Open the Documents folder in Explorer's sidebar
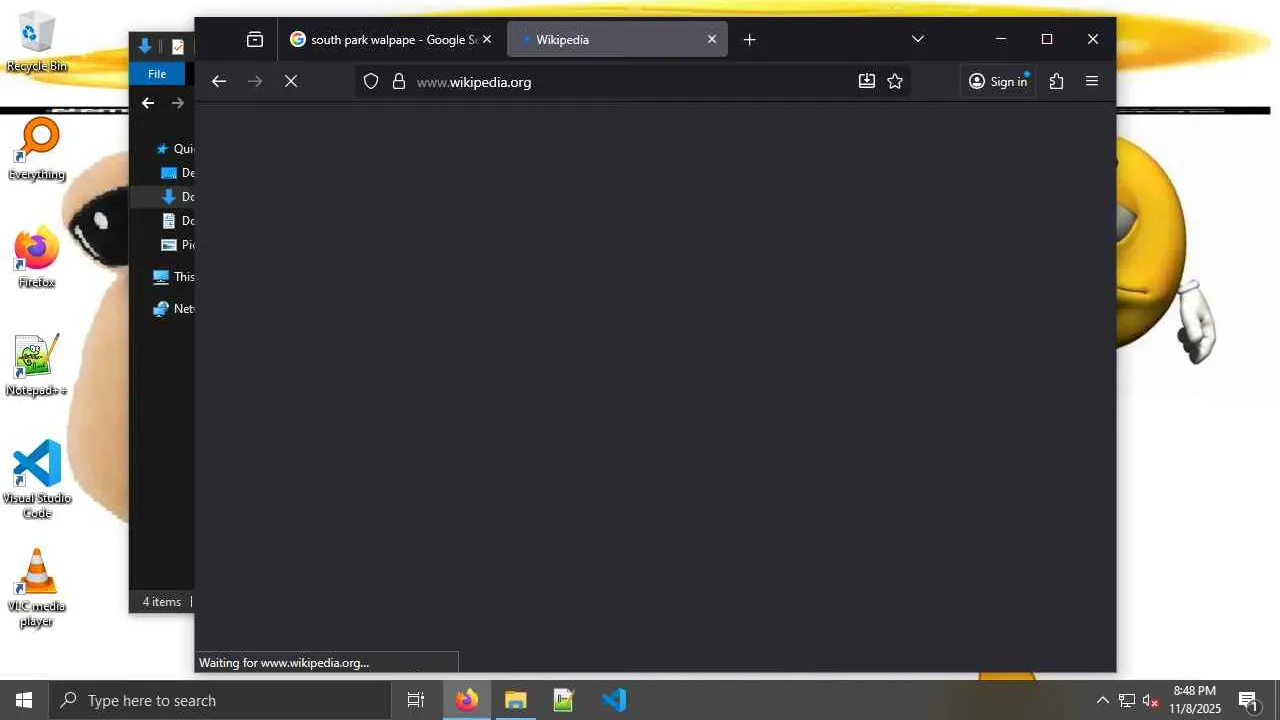Viewport: 1280px width, 720px height. pyautogui.click(x=177, y=221)
